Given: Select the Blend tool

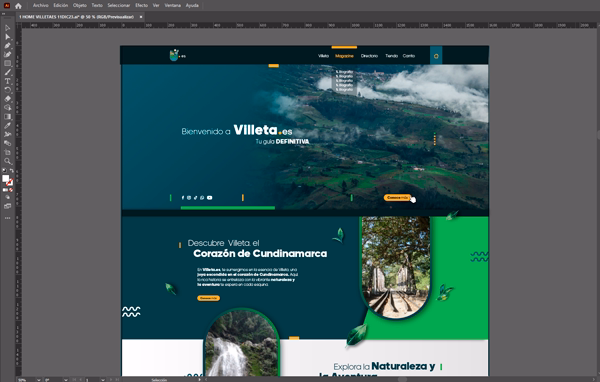Looking at the screenshot, I should click(x=7, y=143).
